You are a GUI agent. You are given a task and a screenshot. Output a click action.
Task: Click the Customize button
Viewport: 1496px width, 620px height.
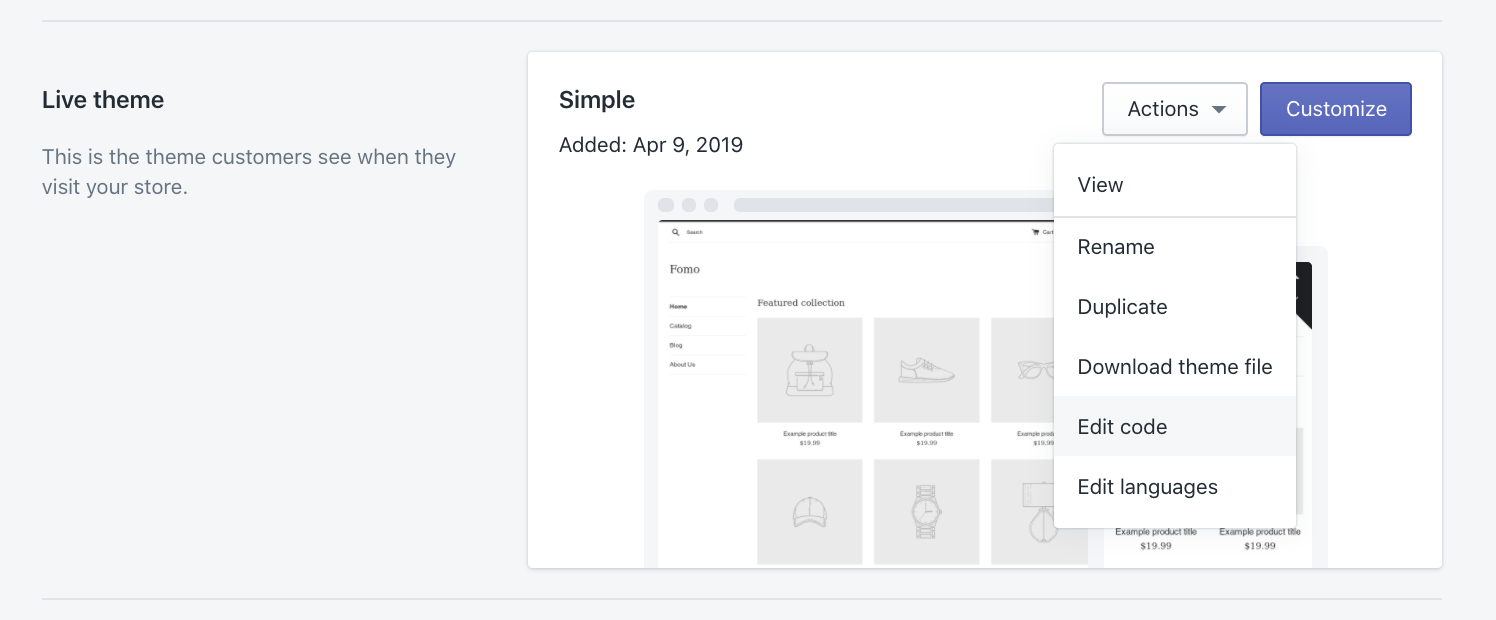1336,109
